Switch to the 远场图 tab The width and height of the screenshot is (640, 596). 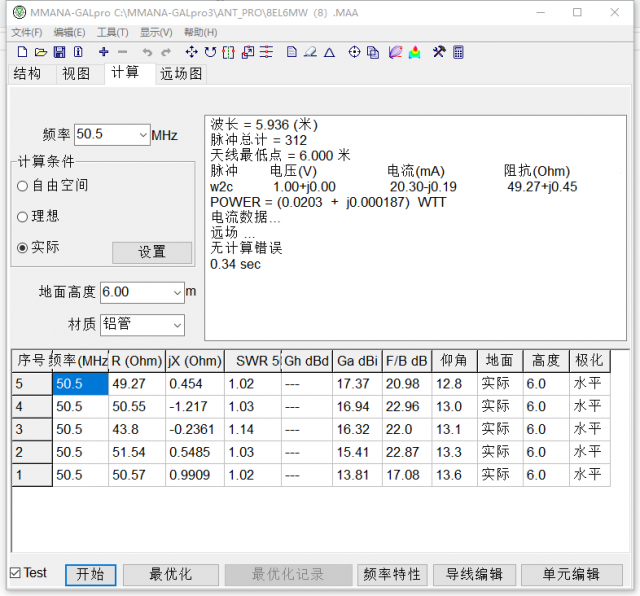(181, 74)
